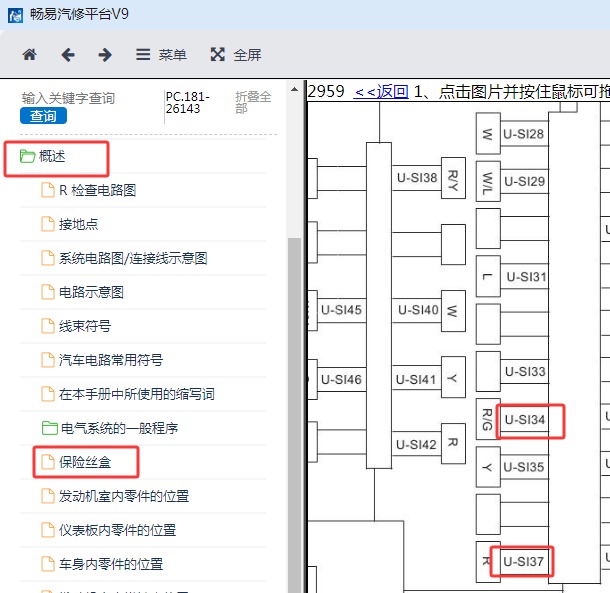The height and width of the screenshot is (593, 610).
Task: Click document icon beside 电路示意图
Action: coord(48,292)
